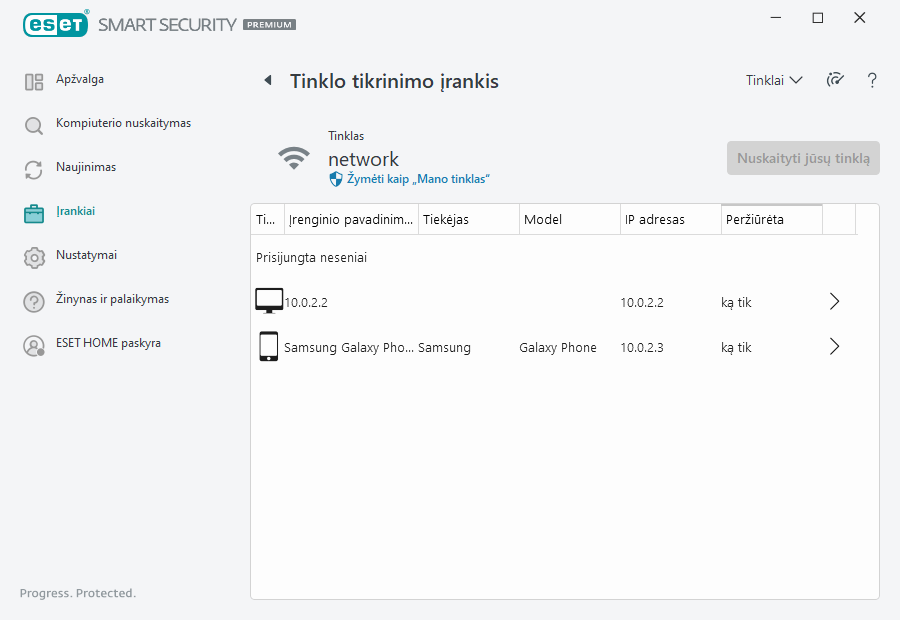
Task: Sort by Model column header
Action: pyautogui.click(x=569, y=220)
